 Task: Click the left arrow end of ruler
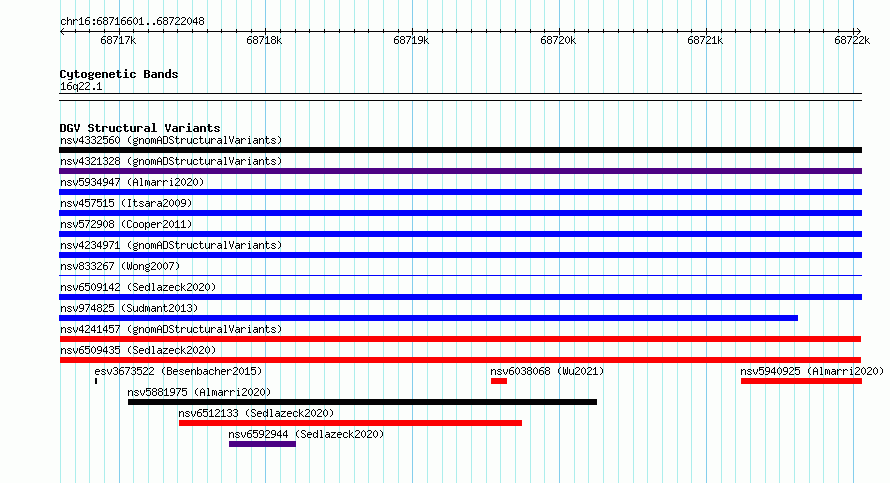(x=62, y=31)
